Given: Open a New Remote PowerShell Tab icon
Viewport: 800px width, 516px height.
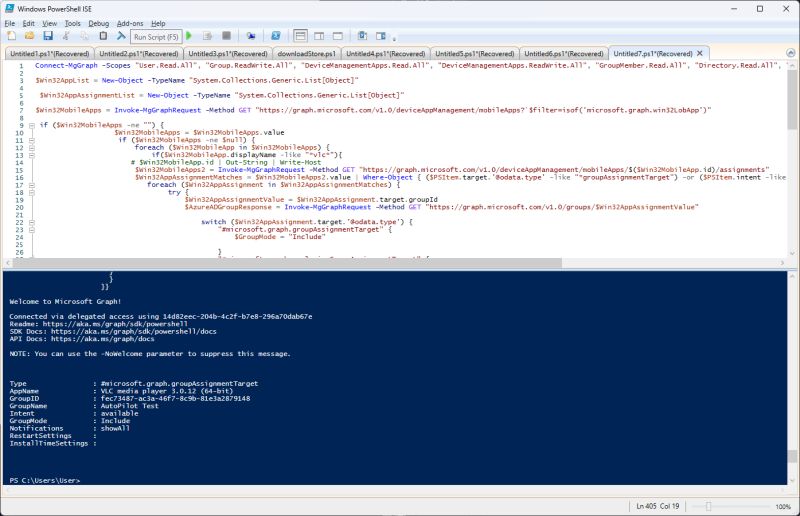Looking at the screenshot, I should tap(251, 36).
